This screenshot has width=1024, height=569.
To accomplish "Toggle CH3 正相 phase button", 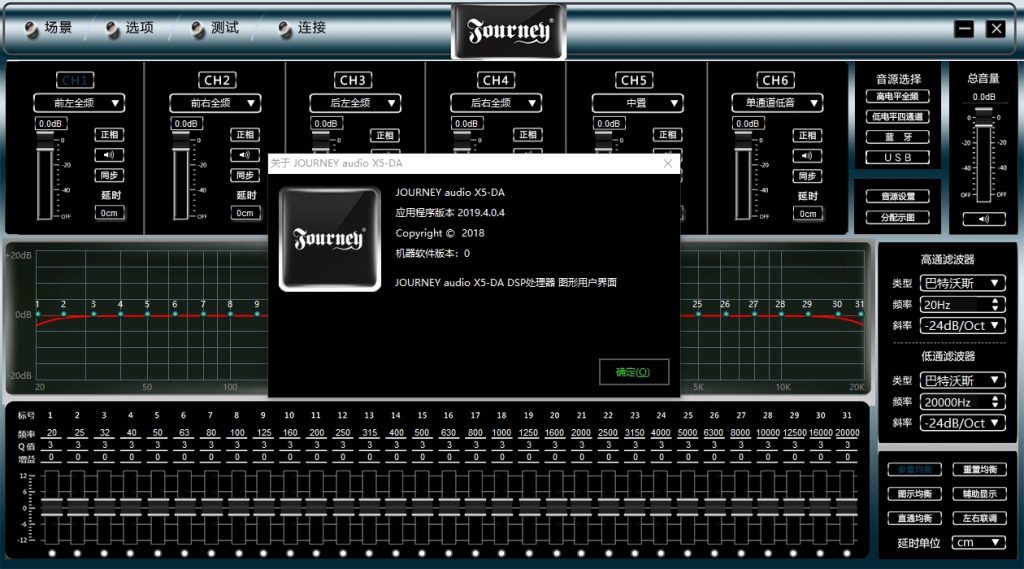I will pyautogui.click(x=385, y=135).
